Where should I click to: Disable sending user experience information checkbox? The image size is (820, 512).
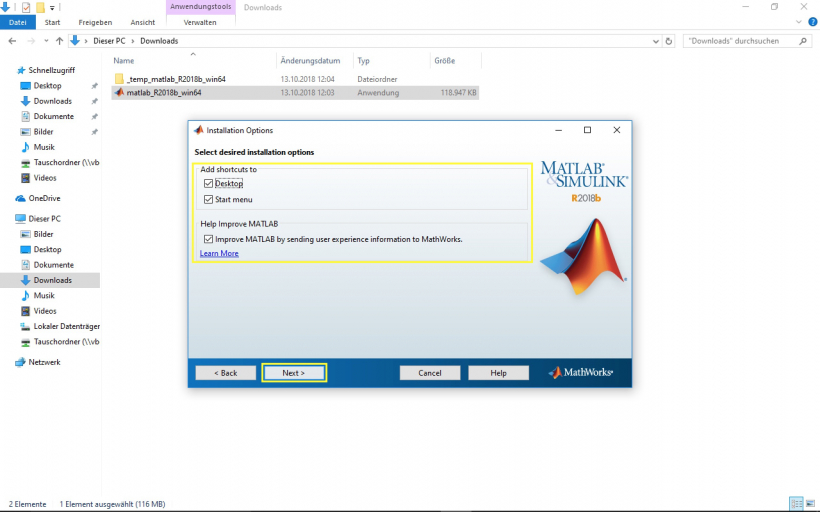(208, 239)
